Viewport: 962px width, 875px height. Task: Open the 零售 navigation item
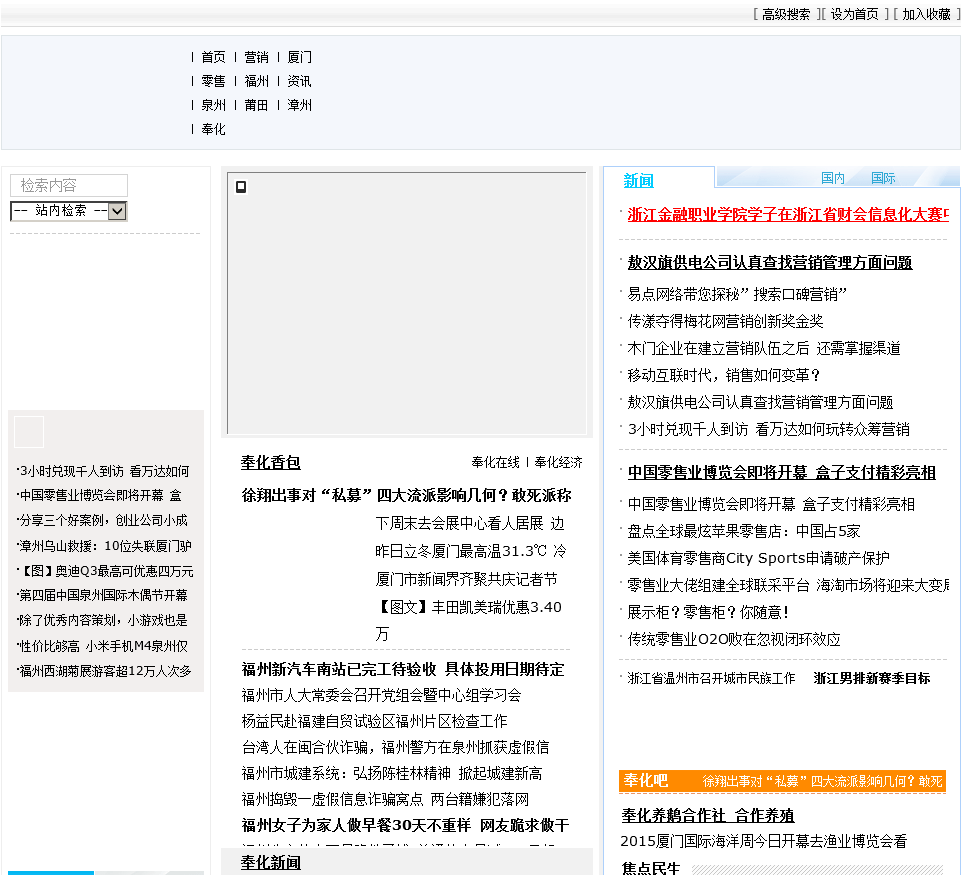(214, 81)
